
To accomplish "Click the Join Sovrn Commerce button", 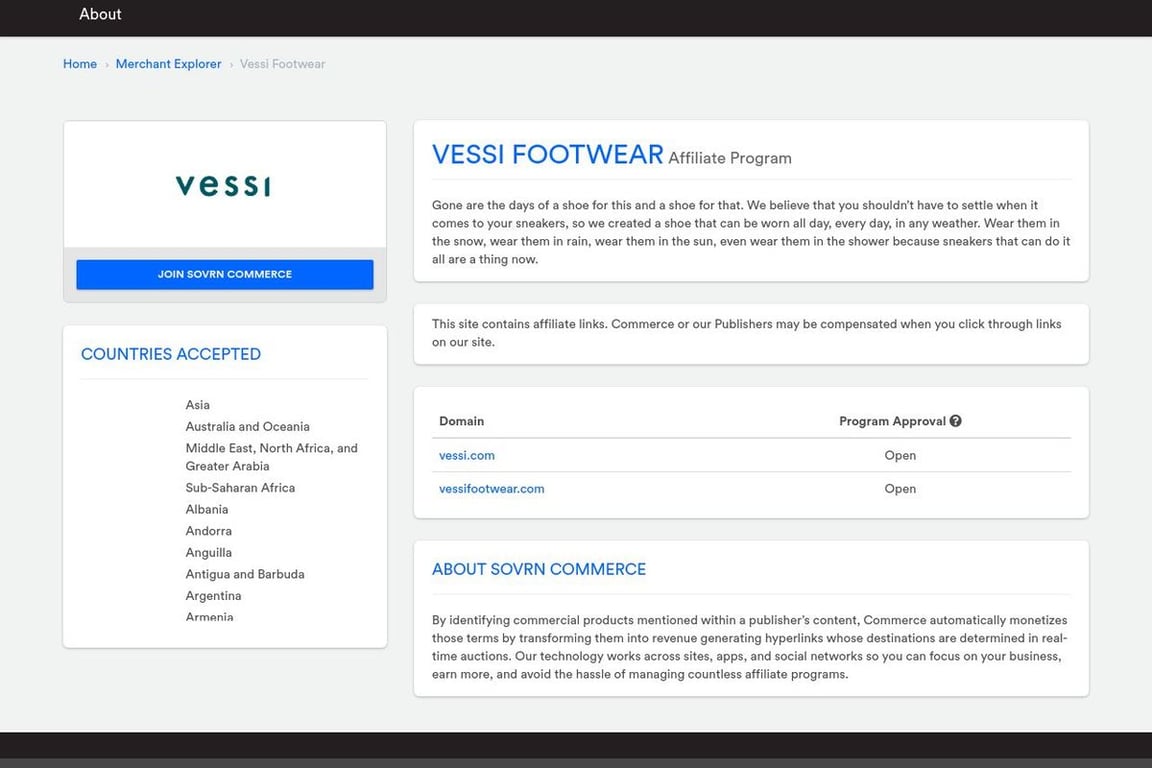I will [225, 274].
